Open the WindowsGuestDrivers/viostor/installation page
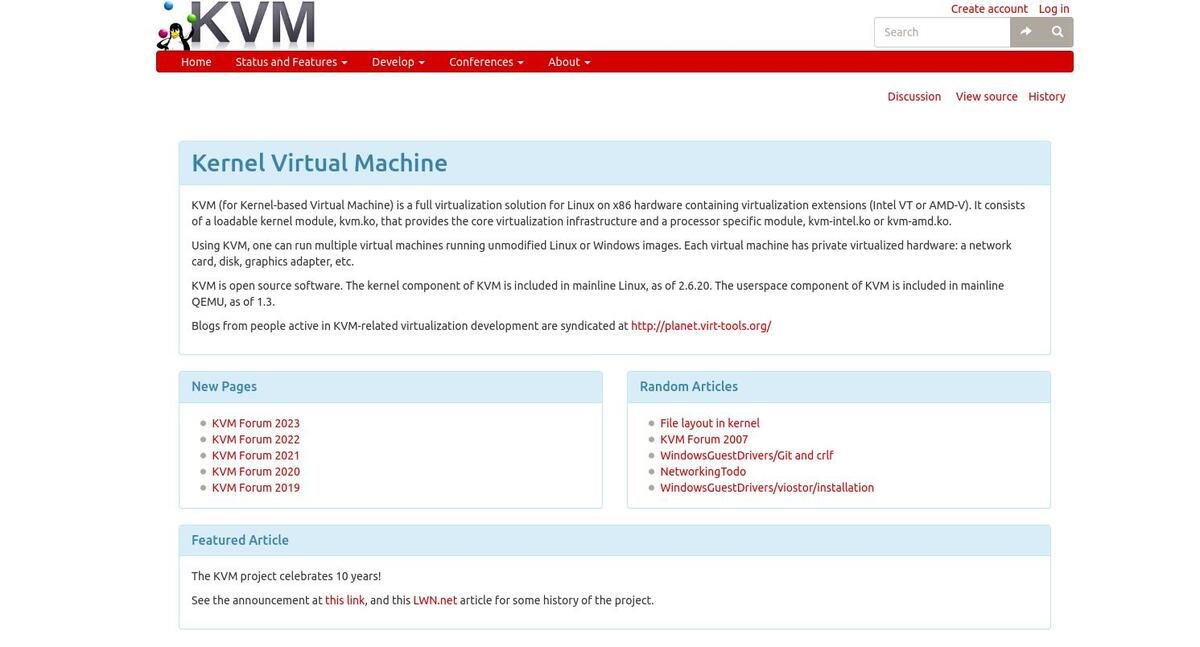The height and width of the screenshot is (647, 1200). click(x=767, y=486)
